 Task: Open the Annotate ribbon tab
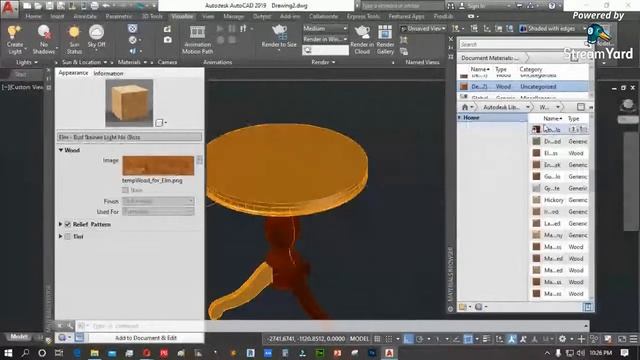[x=85, y=16]
